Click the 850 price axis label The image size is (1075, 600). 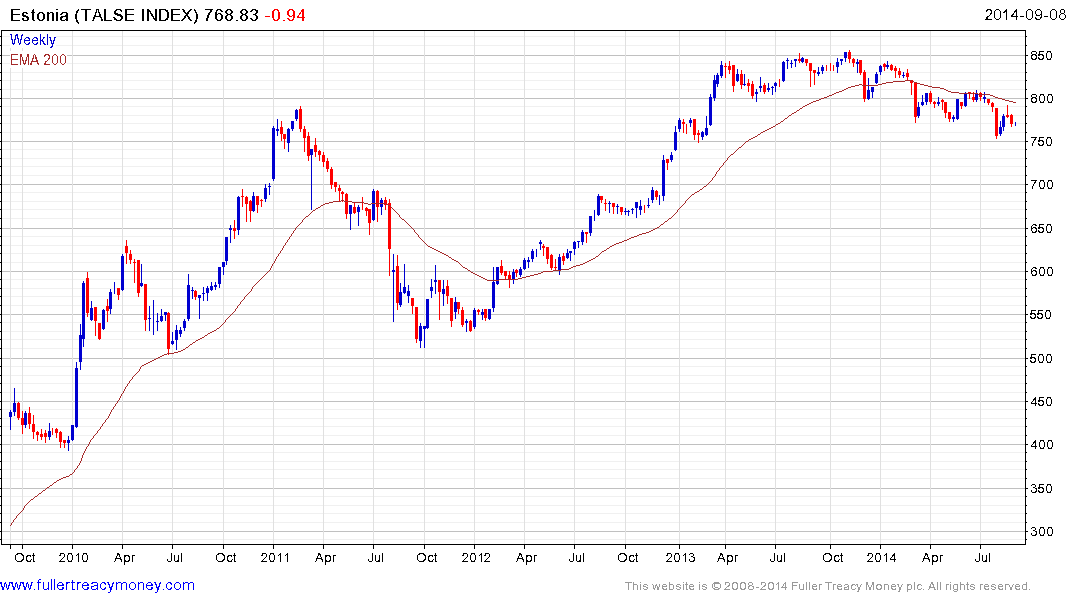pos(1041,56)
